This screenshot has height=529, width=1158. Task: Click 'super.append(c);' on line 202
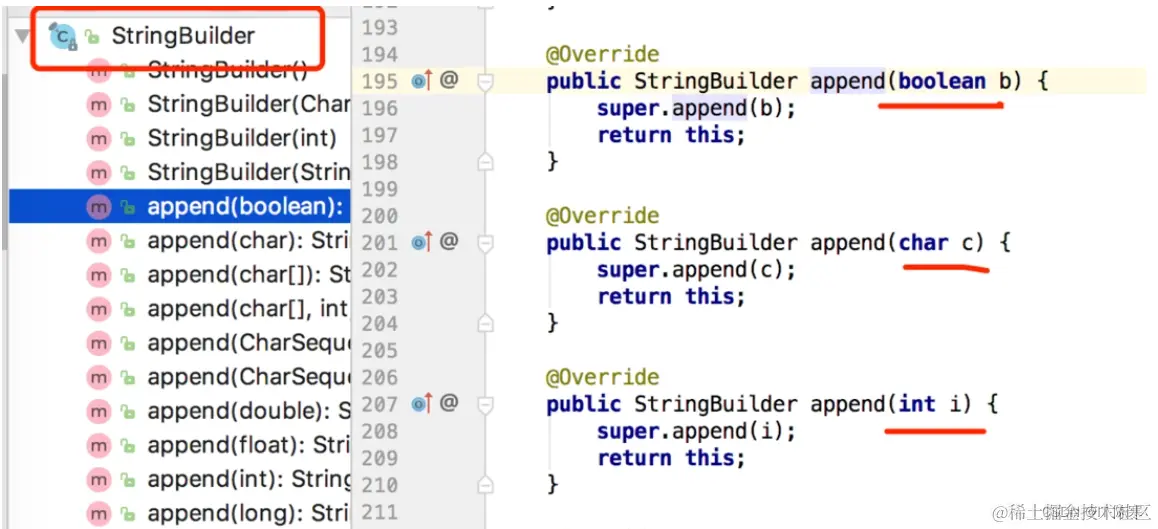pos(696,270)
